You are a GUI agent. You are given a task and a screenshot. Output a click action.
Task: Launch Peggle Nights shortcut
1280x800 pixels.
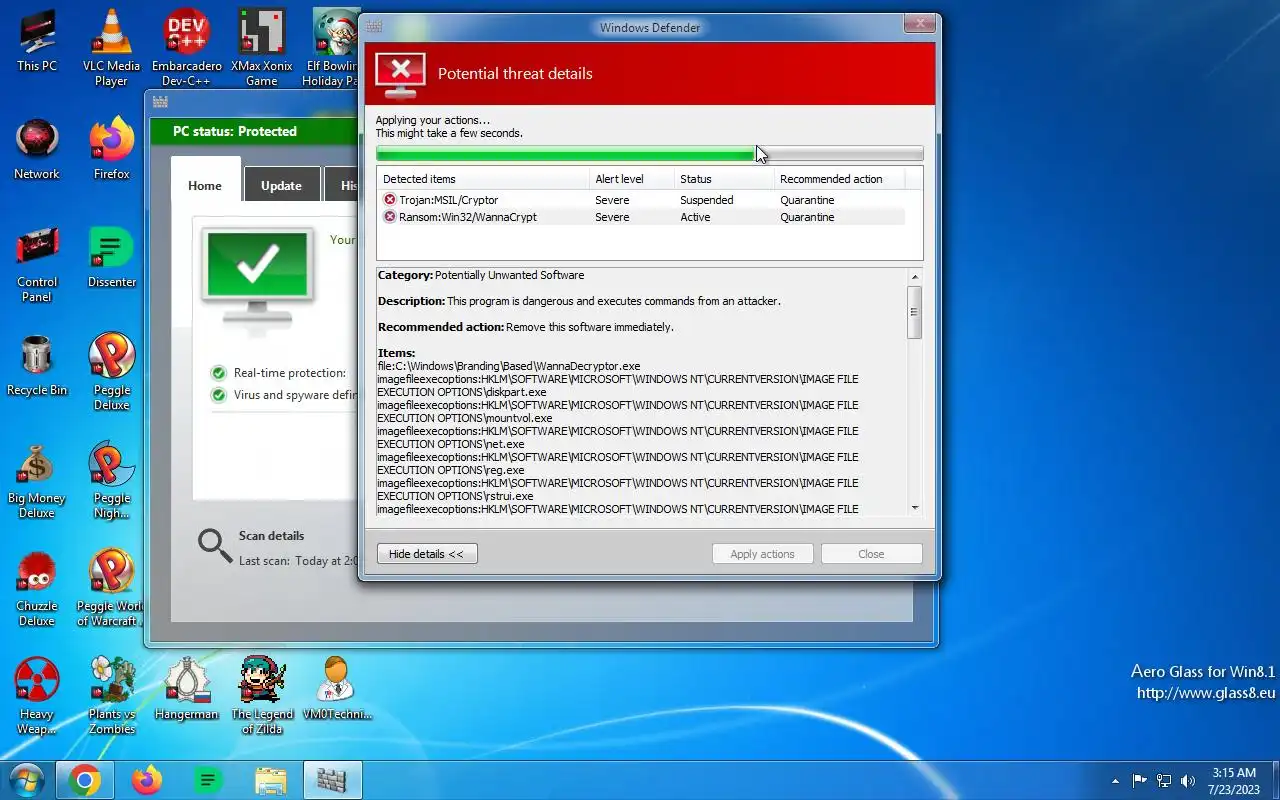click(111, 480)
